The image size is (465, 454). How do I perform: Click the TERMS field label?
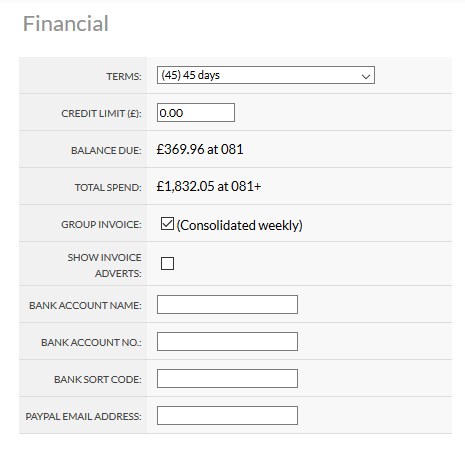pyautogui.click(x=124, y=77)
